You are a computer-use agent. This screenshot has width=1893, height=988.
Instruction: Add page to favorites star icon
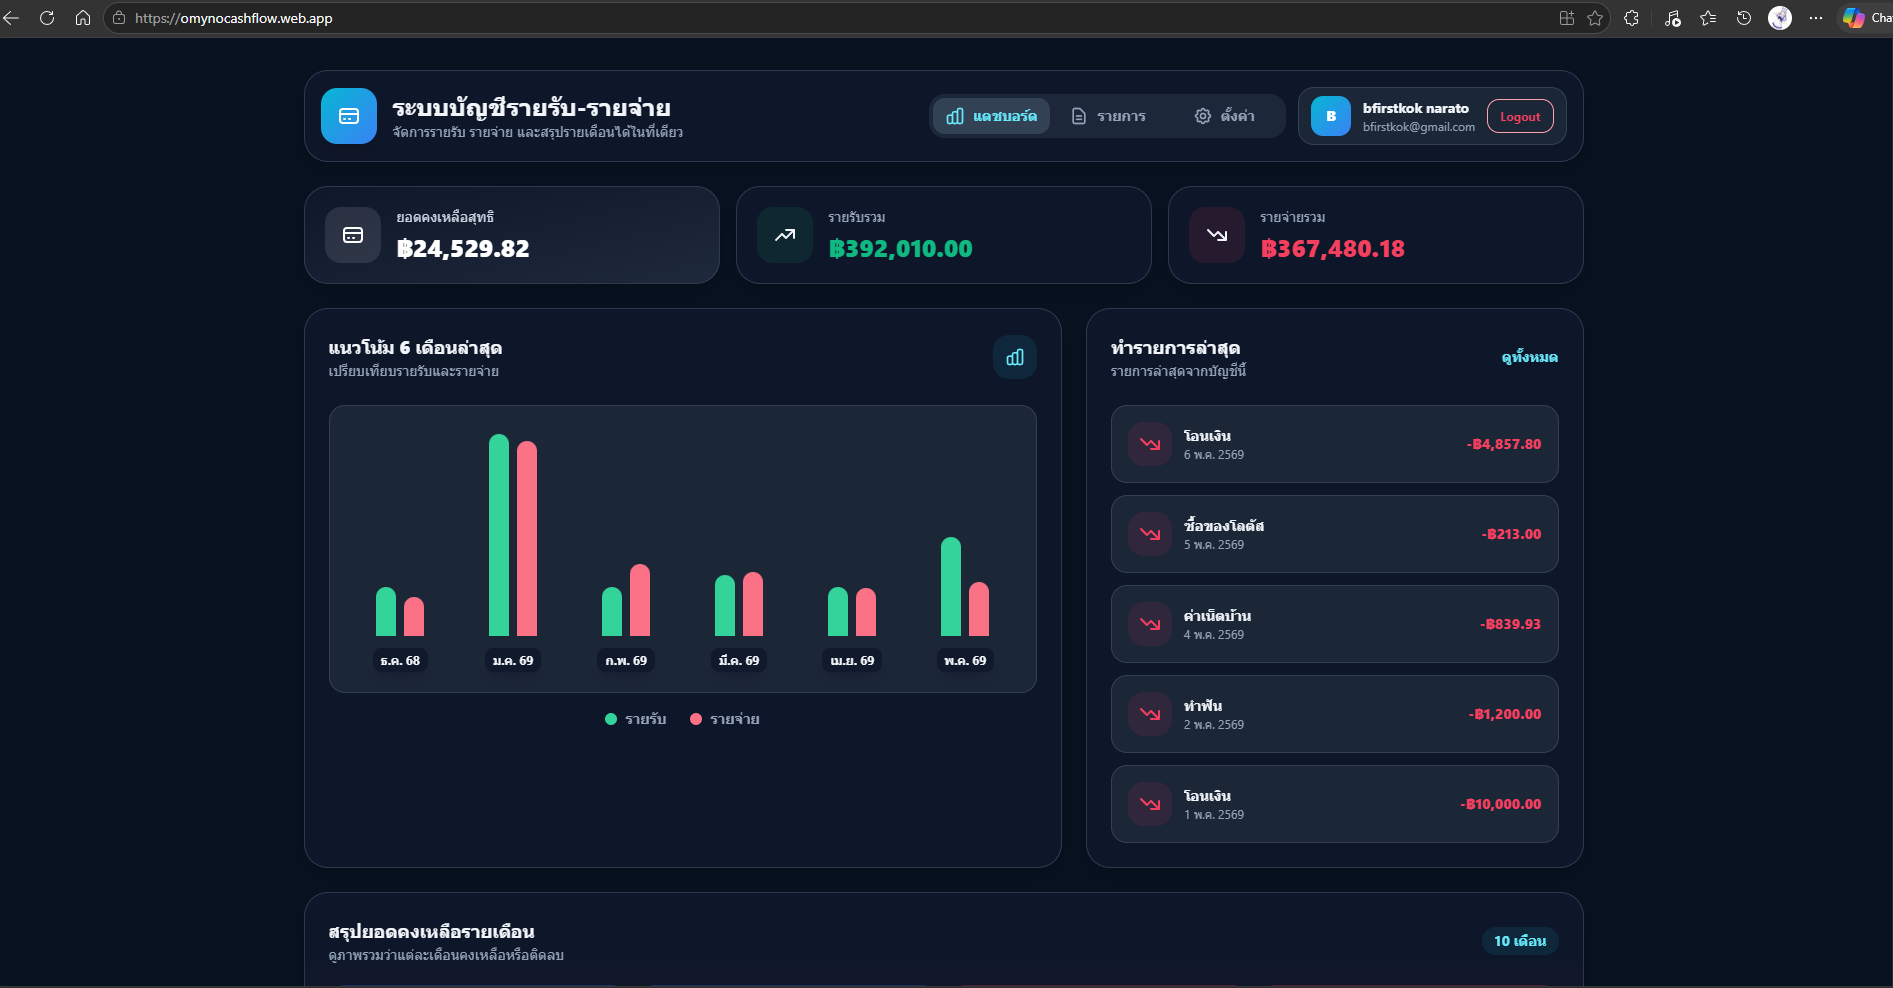pos(1595,18)
